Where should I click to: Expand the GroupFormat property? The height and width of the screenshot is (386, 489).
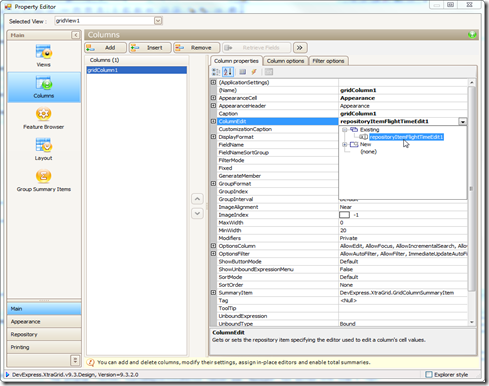coord(213,183)
